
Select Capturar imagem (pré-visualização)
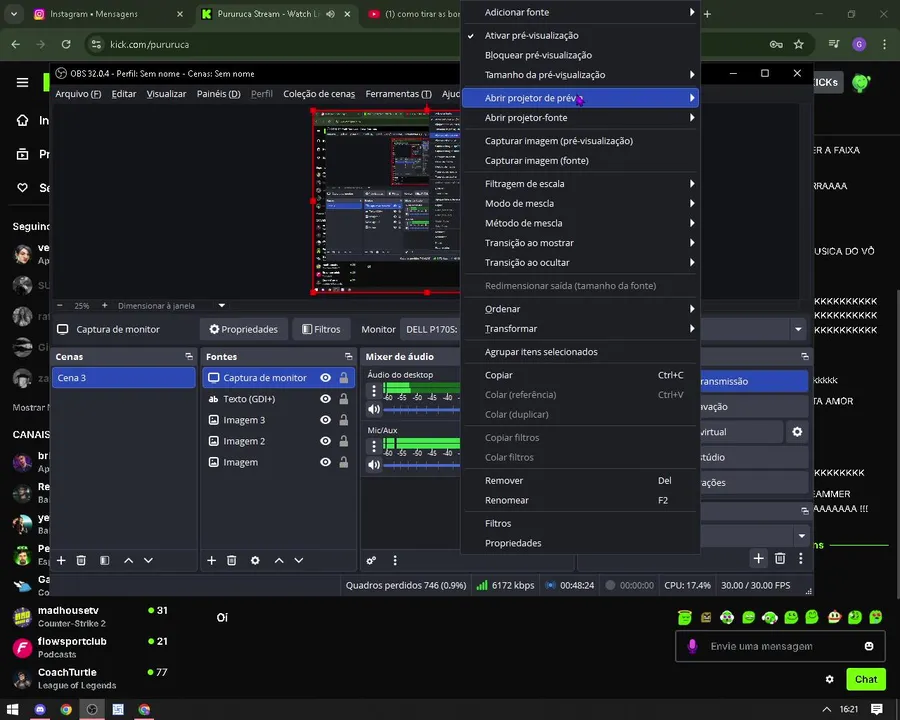pos(580,141)
